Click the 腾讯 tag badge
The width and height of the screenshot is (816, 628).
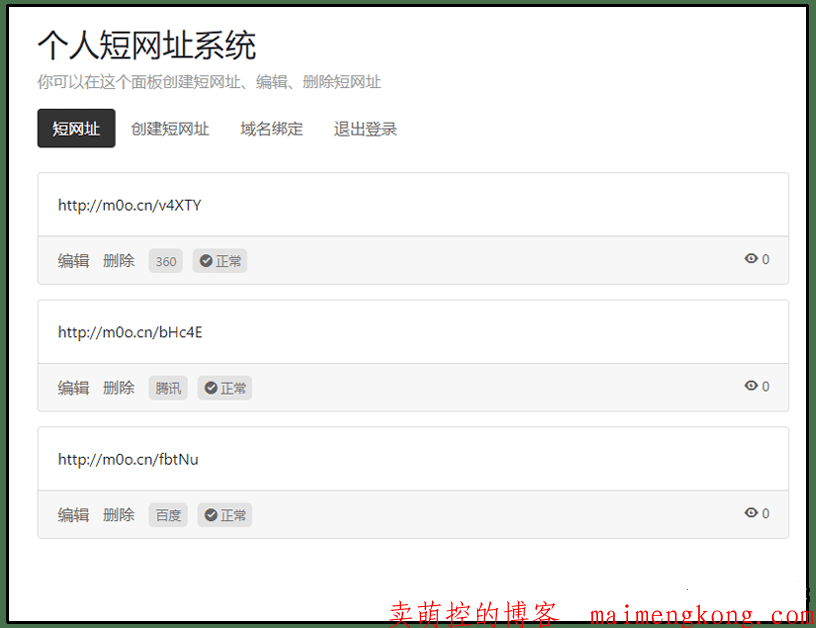pos(168,388)
